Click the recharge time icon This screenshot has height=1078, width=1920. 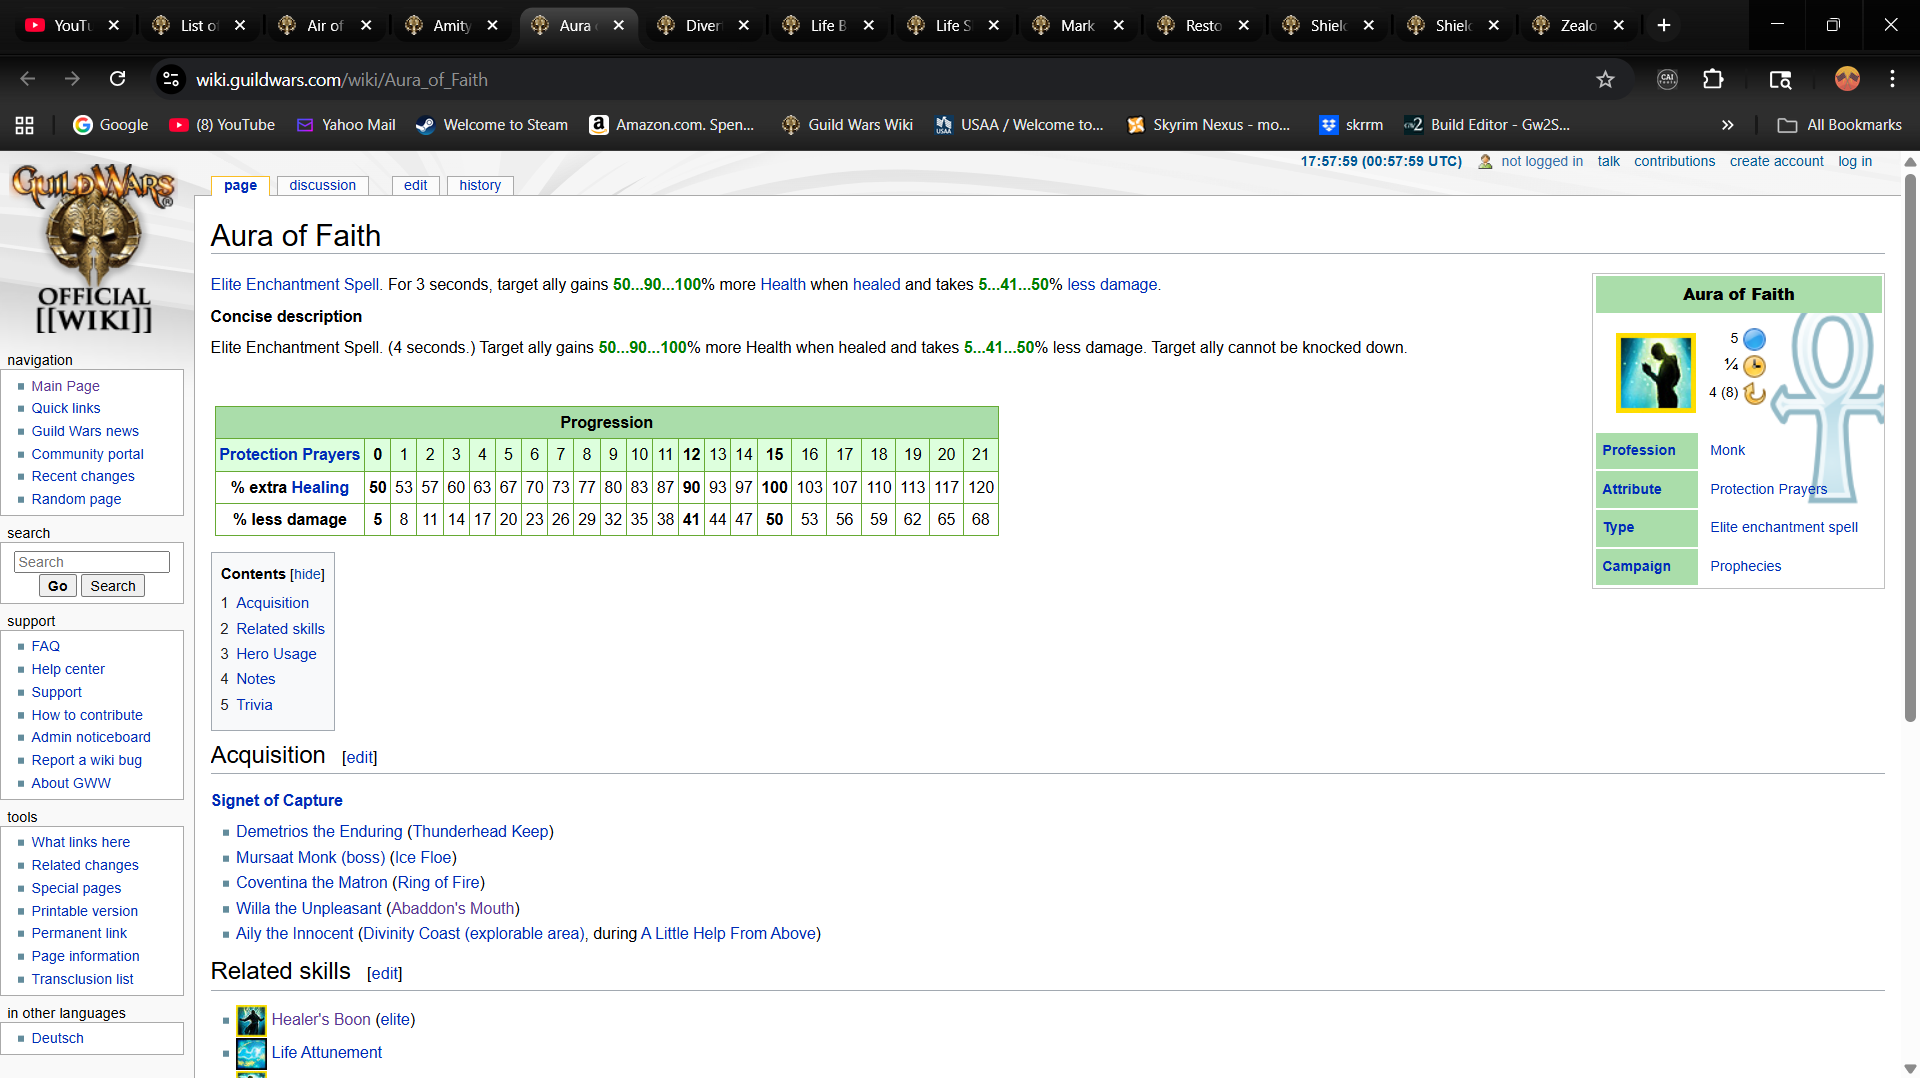click(x=1754, y=393)
